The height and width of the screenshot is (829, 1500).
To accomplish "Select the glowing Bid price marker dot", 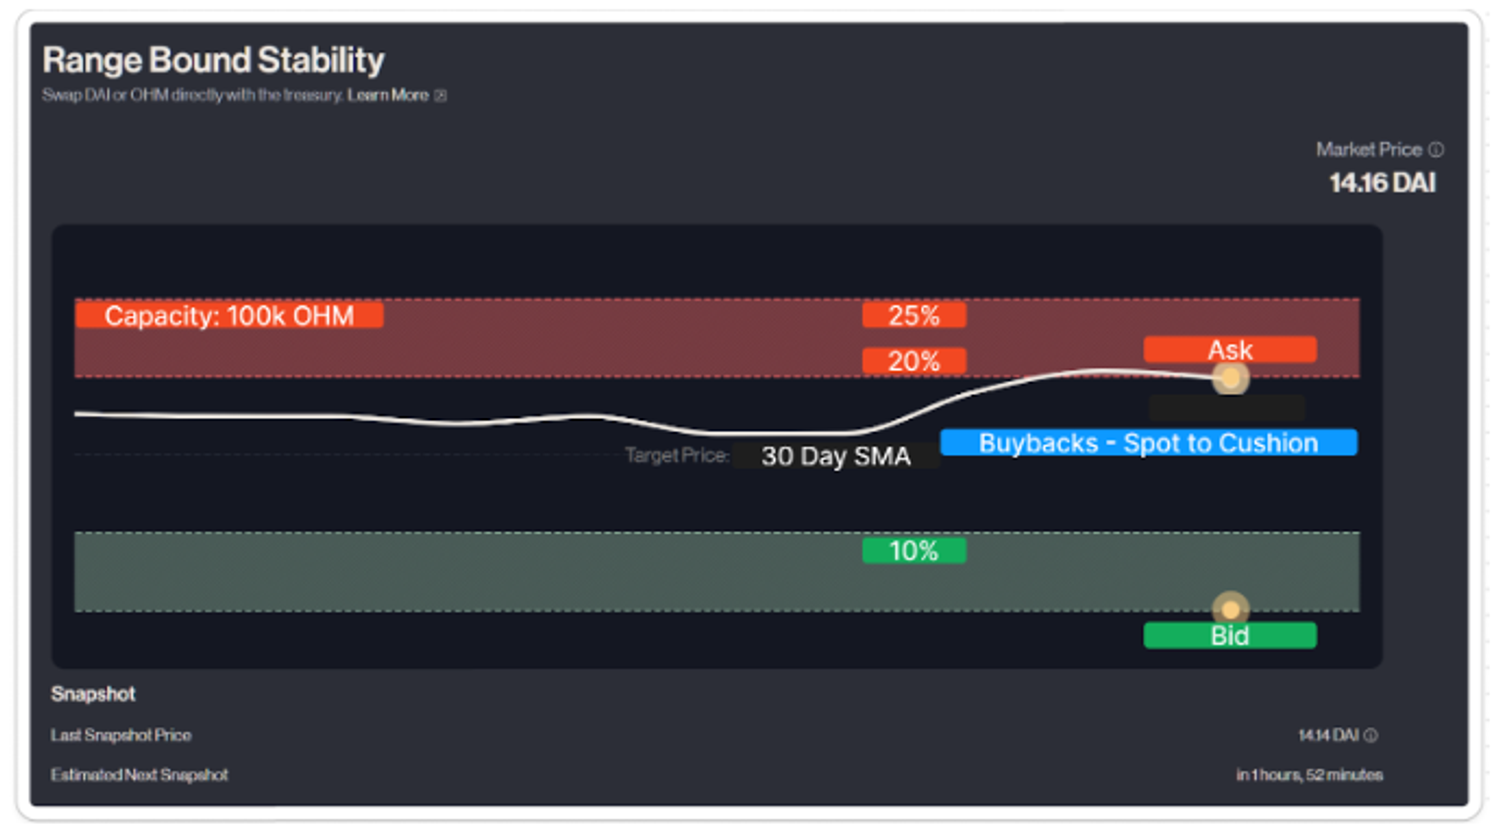I will [x=1230, y=609].
